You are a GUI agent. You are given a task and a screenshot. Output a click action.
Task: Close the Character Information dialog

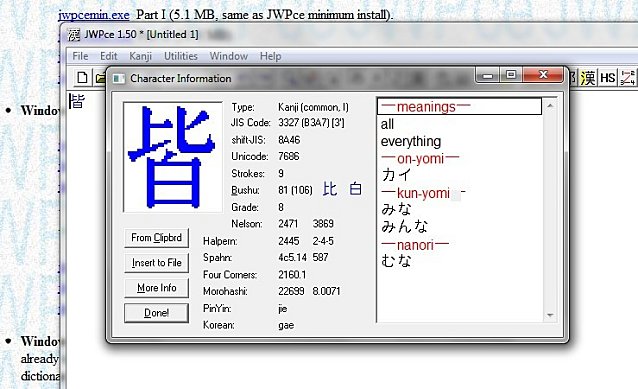[543, 75]
